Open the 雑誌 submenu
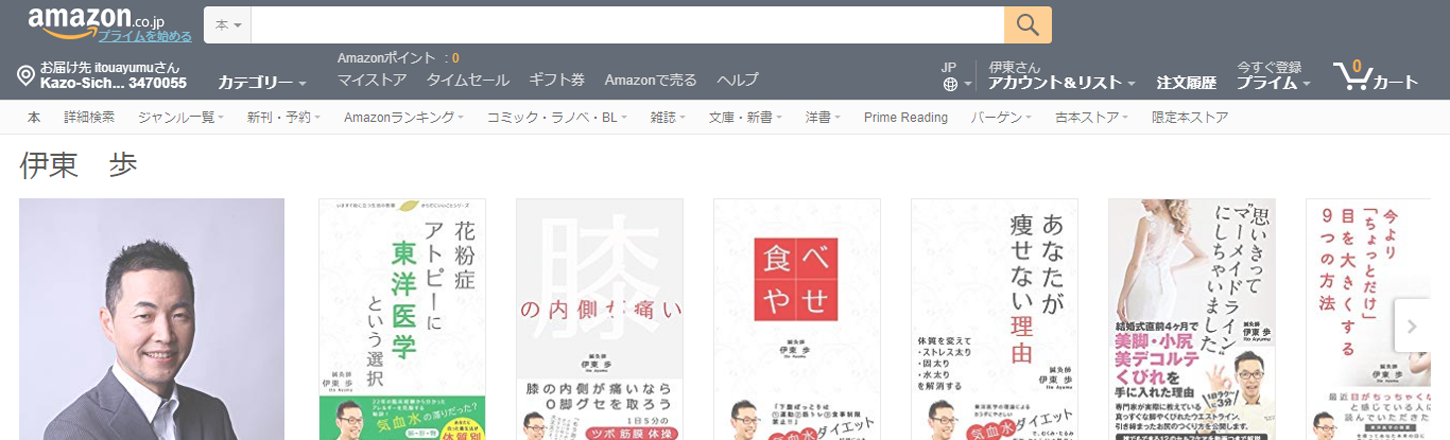1450x440 pixels. point(667,117)
